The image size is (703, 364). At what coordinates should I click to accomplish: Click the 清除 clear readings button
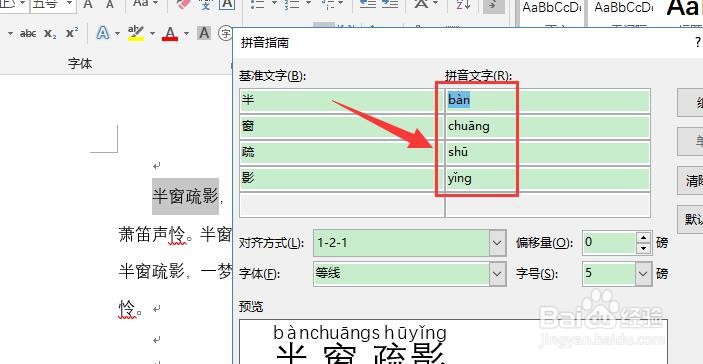690,181
